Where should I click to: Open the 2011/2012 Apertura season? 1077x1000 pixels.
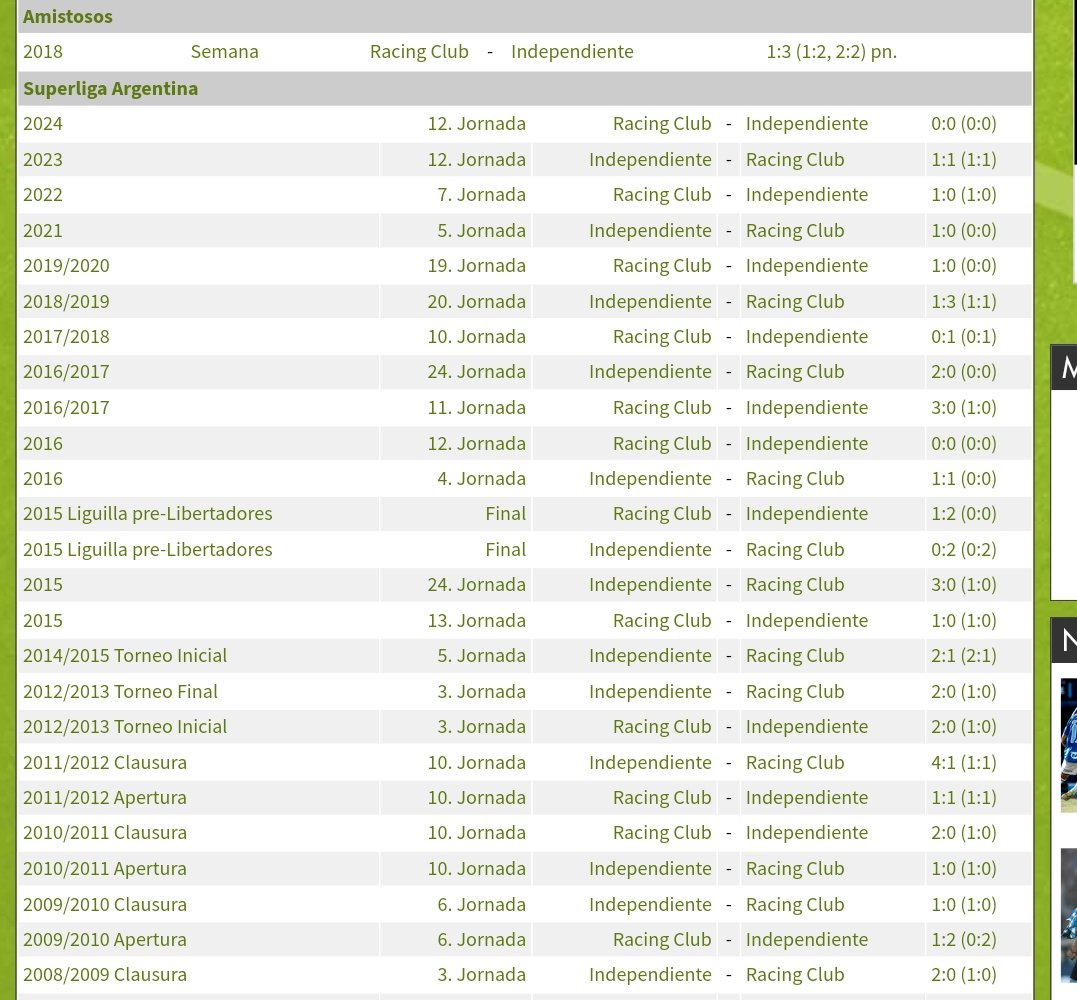(x=104, y=797)
